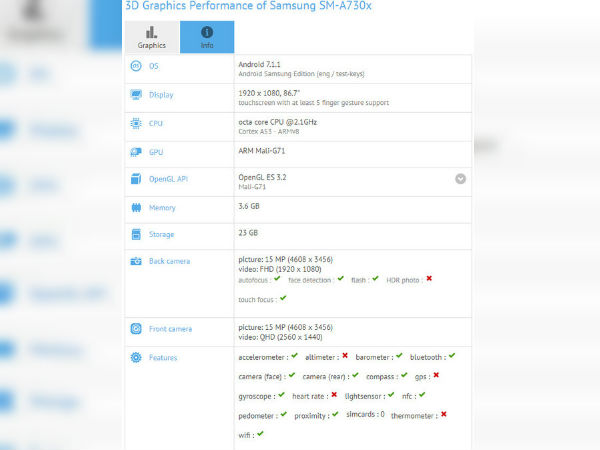Click the GPU icon
600x450 pixels.
[x=135, y=152]
